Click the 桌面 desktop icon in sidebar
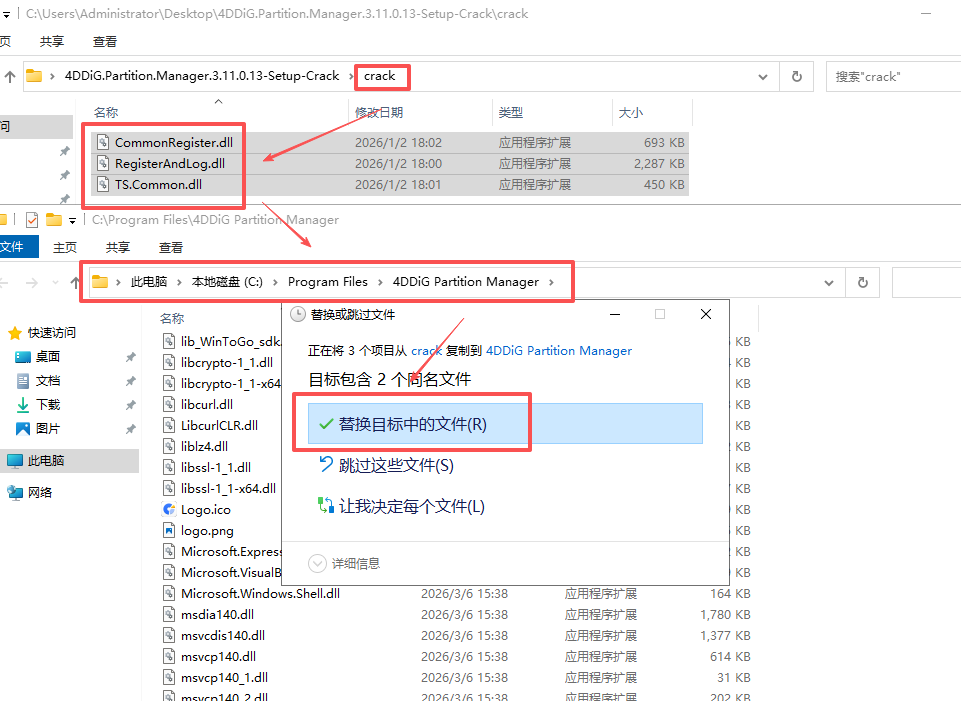Image resolution: width=961 pixels, height=701 pixels. [23, 357]
